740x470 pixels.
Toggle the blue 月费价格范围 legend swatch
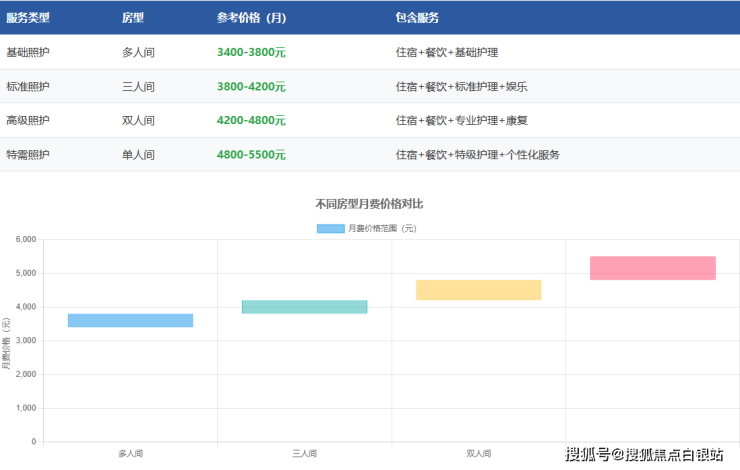coord(330,228)
